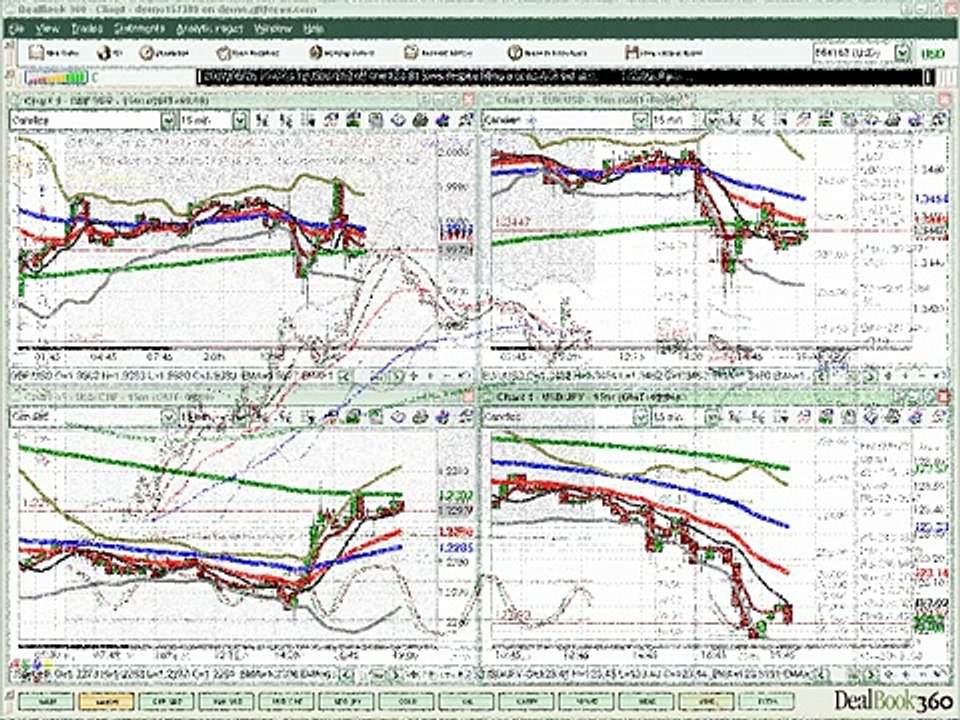Open 15 min timeframe dropdown in USD/JPY chart
Screen dimensions: 960x720
[712, 418]
